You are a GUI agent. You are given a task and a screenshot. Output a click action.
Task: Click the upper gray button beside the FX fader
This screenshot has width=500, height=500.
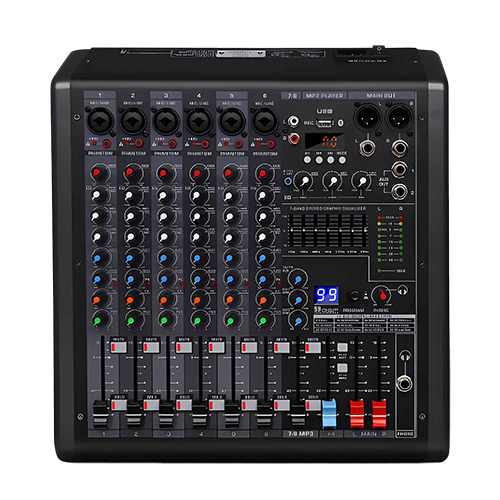click(342, 347)
